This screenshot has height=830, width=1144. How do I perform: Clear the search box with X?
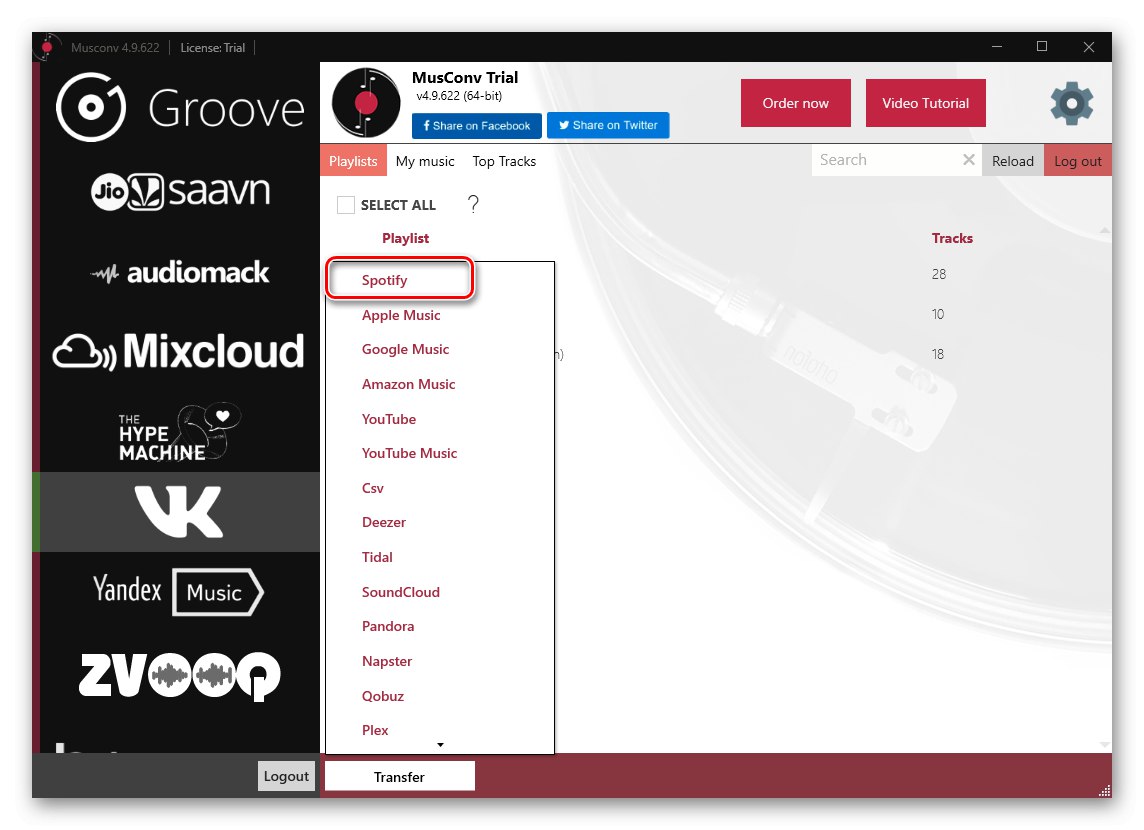coord(968,160)
